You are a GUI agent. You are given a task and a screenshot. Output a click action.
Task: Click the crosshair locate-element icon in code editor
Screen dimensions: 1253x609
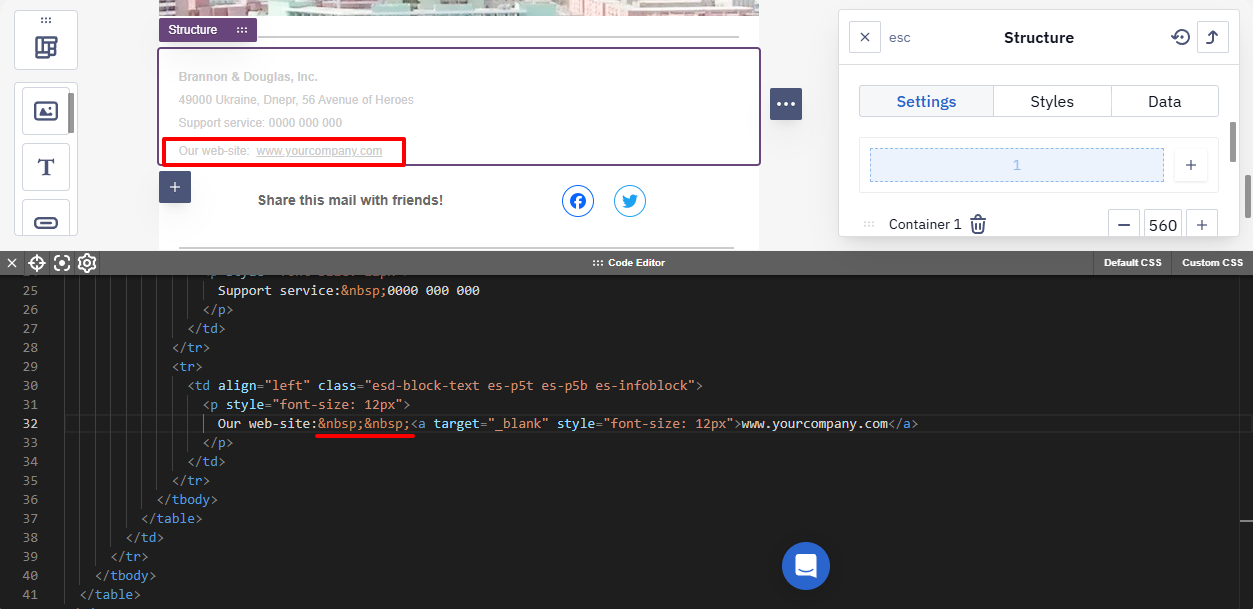(x=37, y=263)
